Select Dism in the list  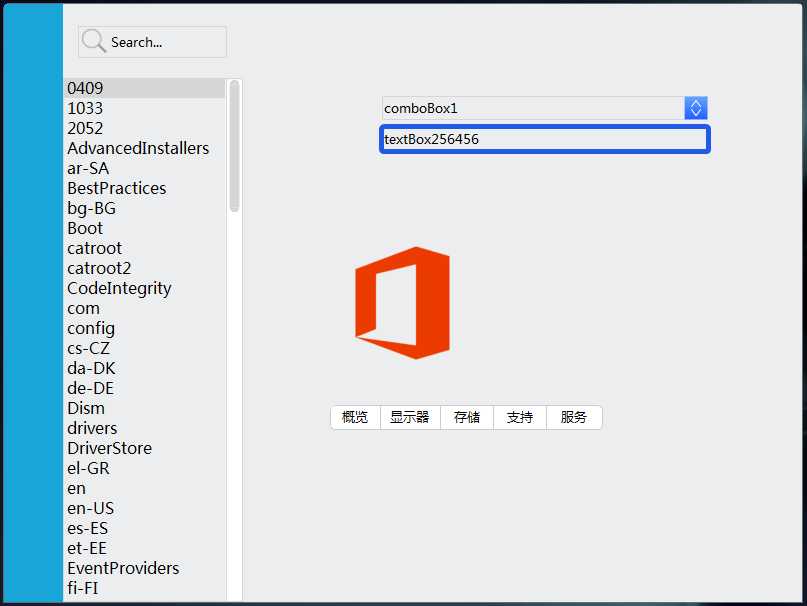(x=145, y=408)
